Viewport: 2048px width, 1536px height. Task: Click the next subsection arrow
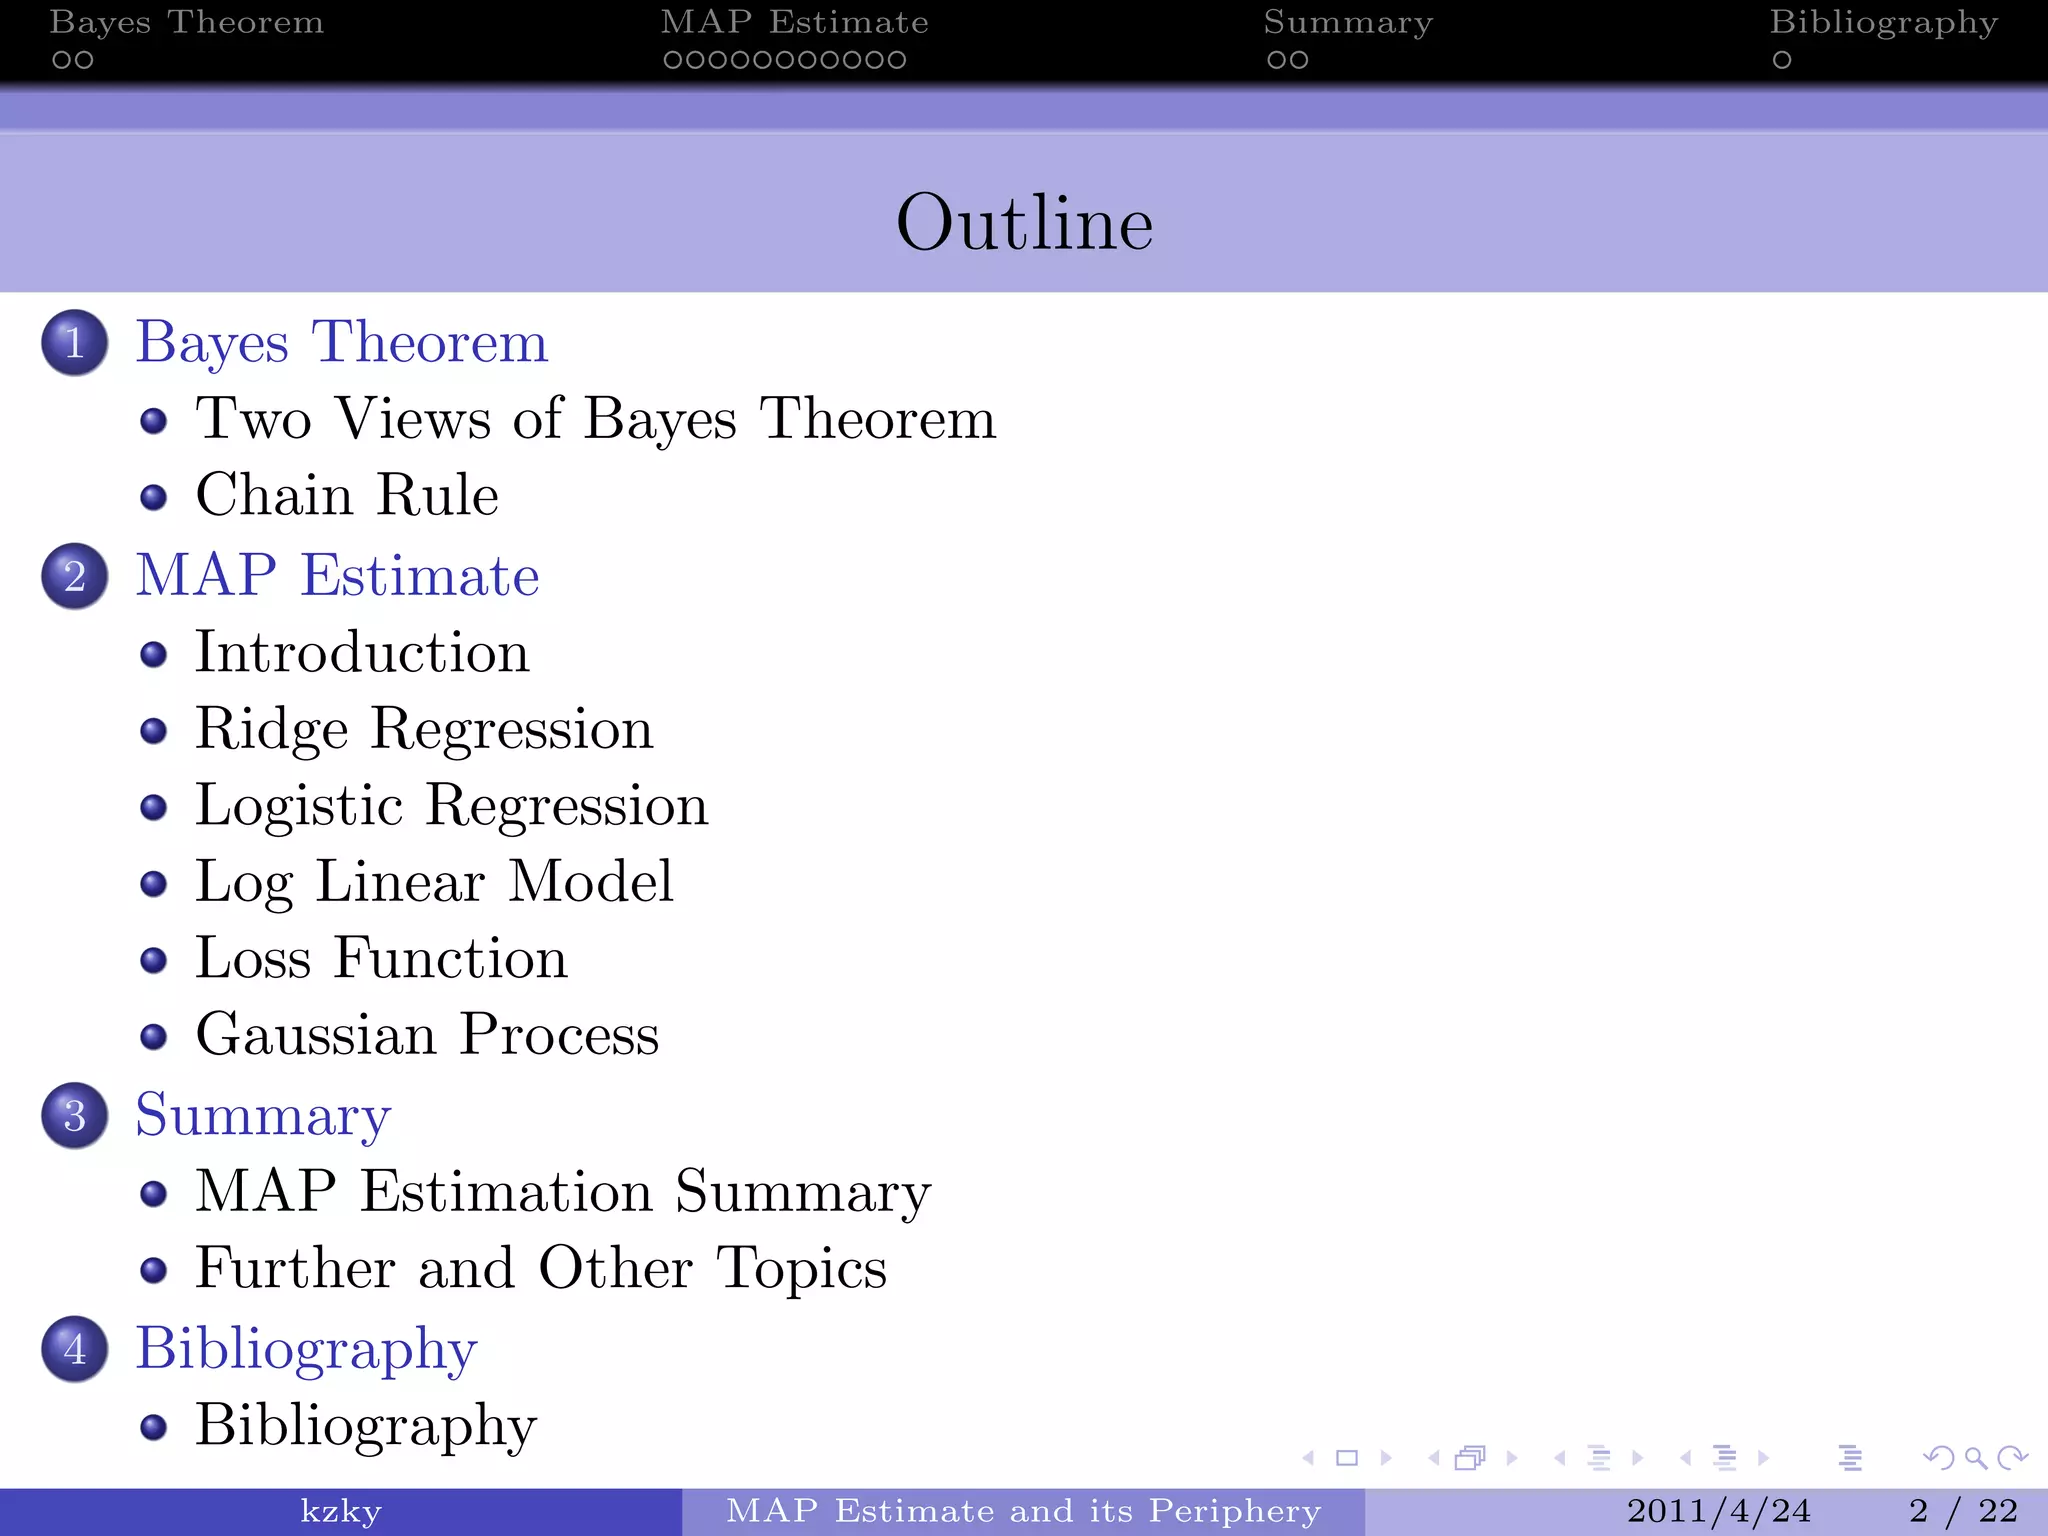pos(1638,1458)
